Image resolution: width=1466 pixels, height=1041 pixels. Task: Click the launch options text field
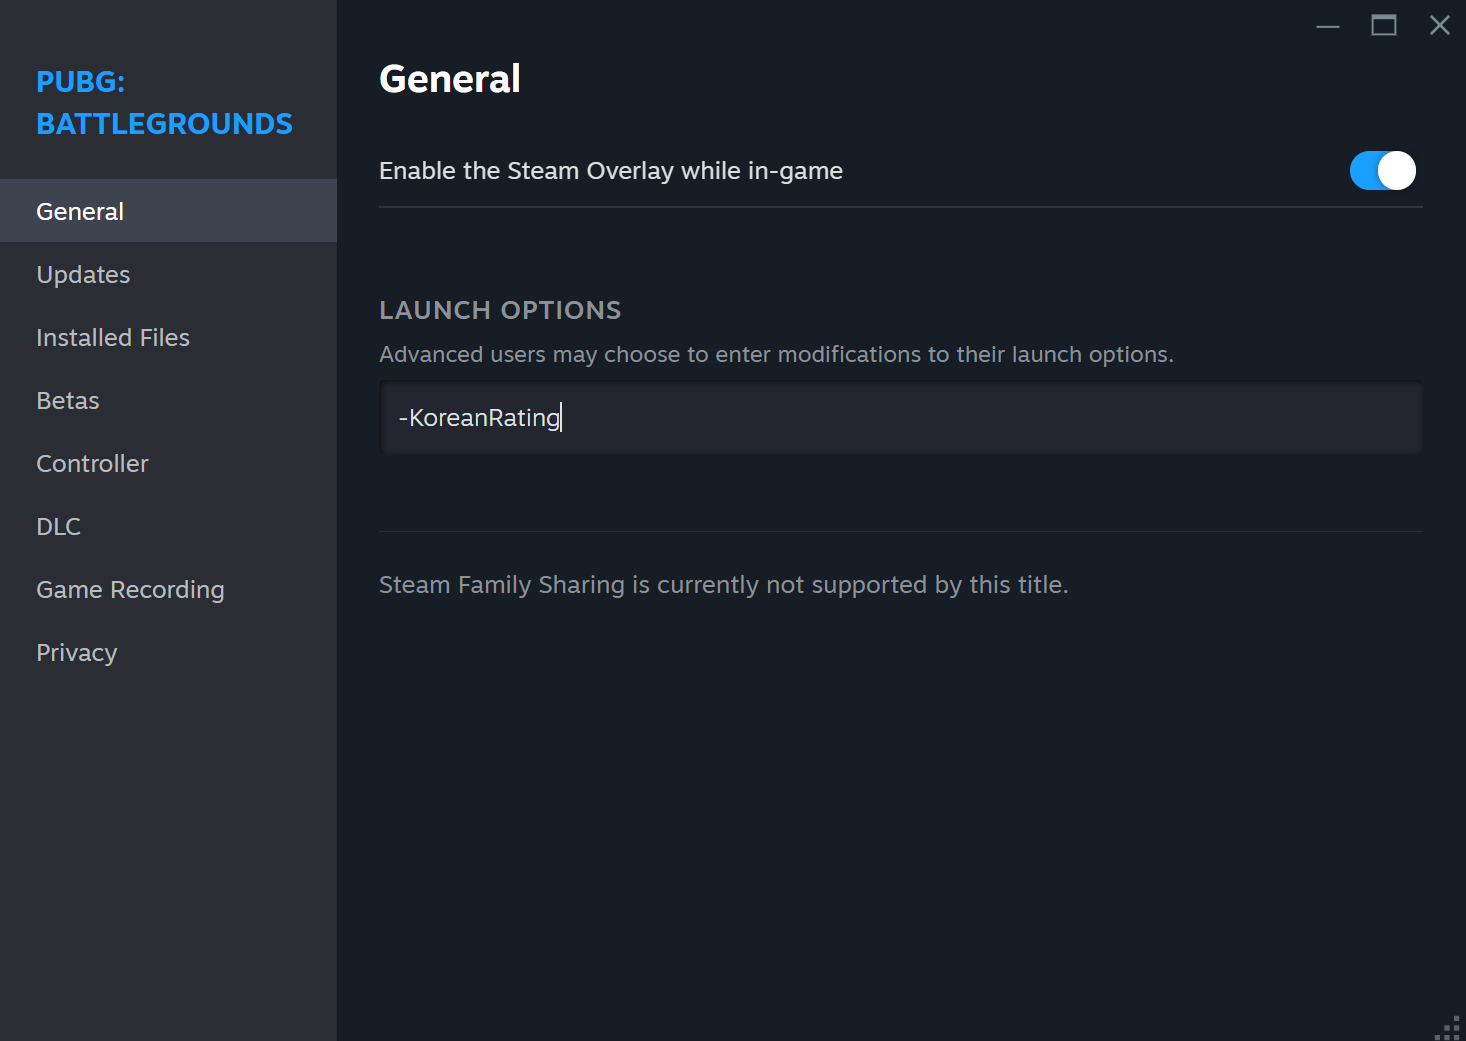pyautogui.click(x=900, y=418)
